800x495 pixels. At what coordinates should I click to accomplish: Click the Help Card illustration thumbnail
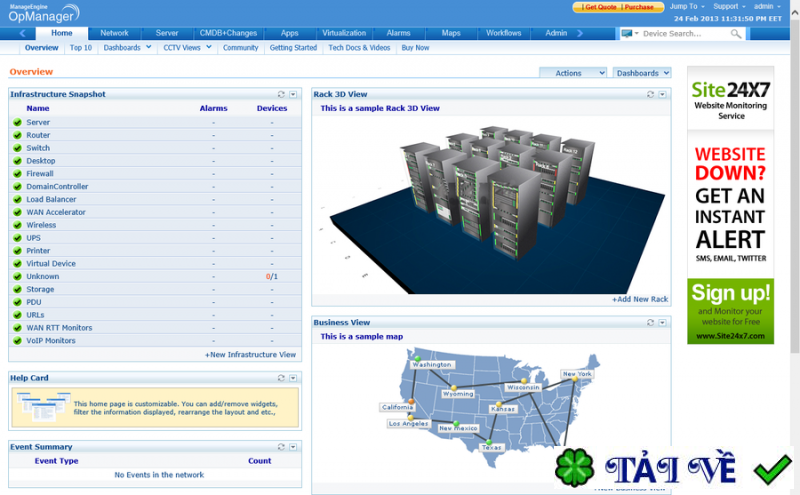click(x=43, y=406)
